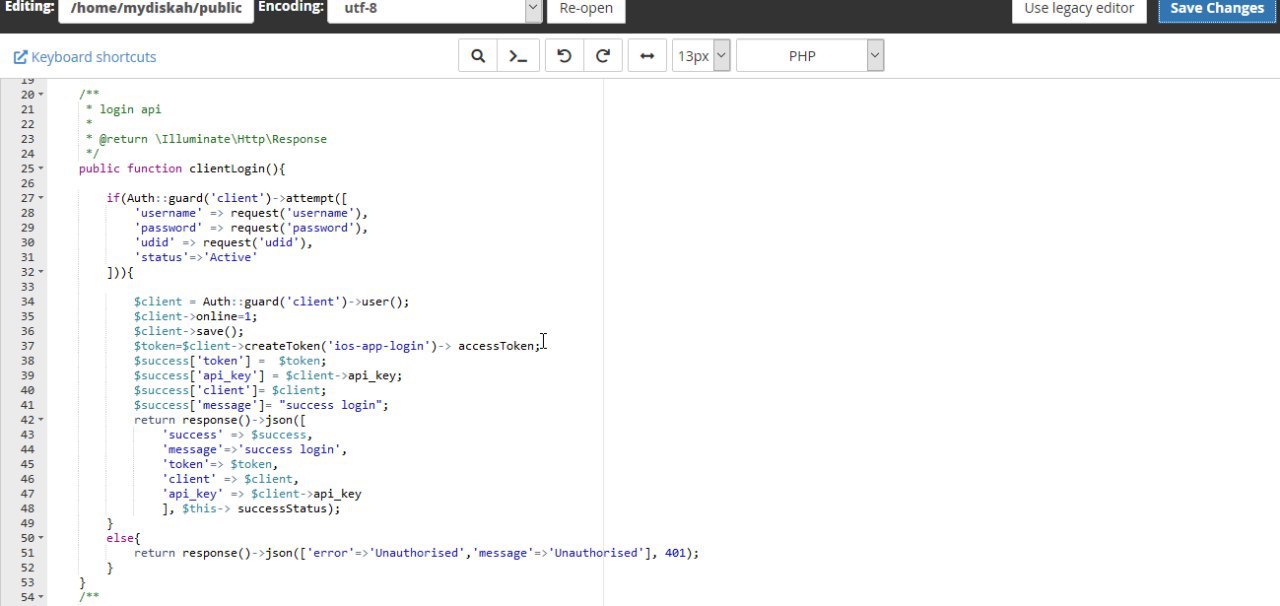Click the go-to-line terminal icon
The width and height of the screenshot is (1280, 606).
pyautogui.click(x=518, y=56)
